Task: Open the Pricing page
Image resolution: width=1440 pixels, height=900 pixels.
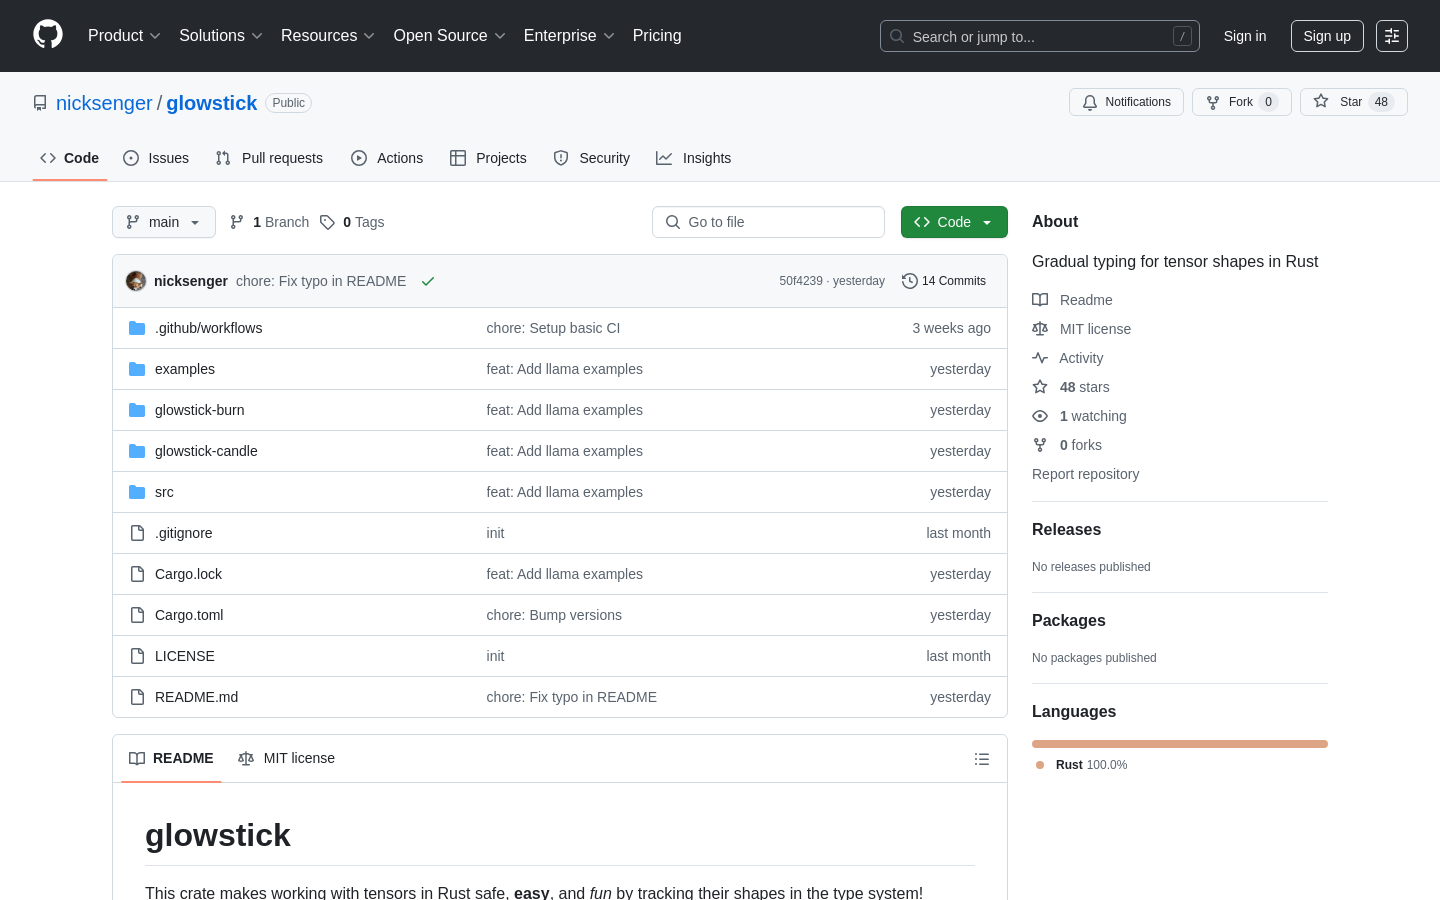Action: pyautogui.click(x=657, y=36)
